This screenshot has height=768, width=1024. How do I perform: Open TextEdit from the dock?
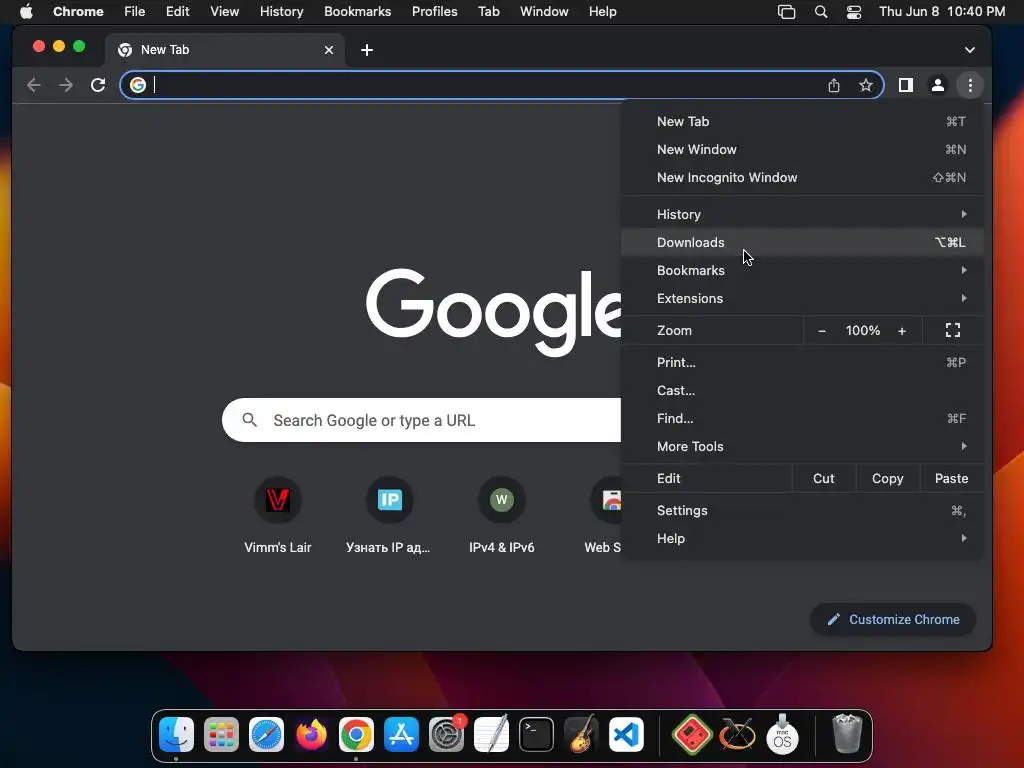(x=491, y=735)
